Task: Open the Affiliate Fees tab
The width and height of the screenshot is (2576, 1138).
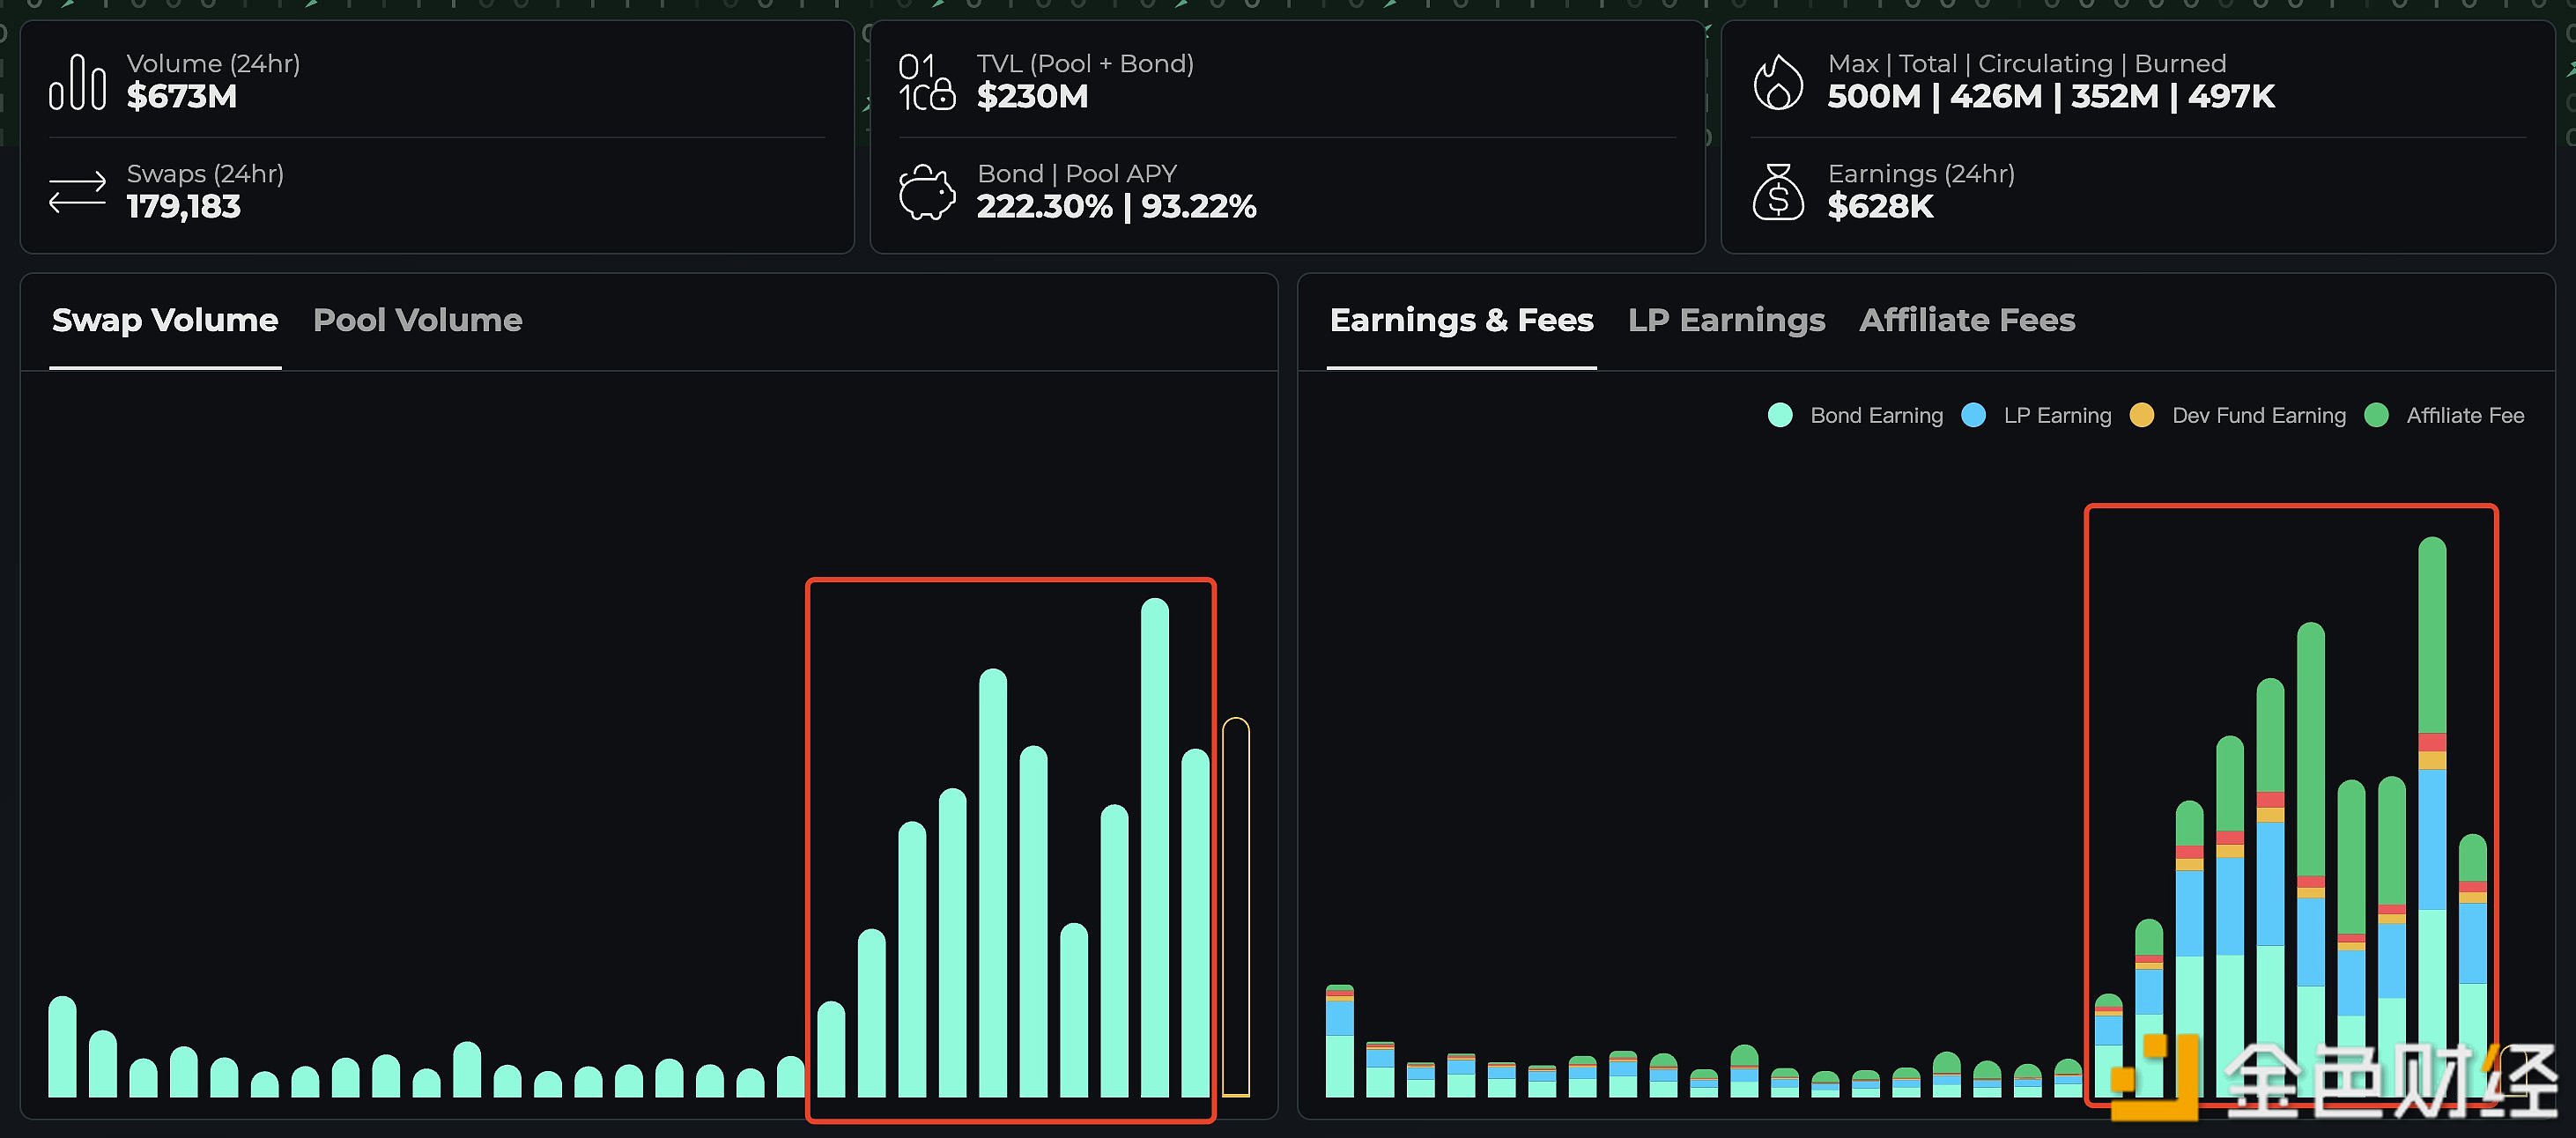Action: click(x=1967, y=320)
